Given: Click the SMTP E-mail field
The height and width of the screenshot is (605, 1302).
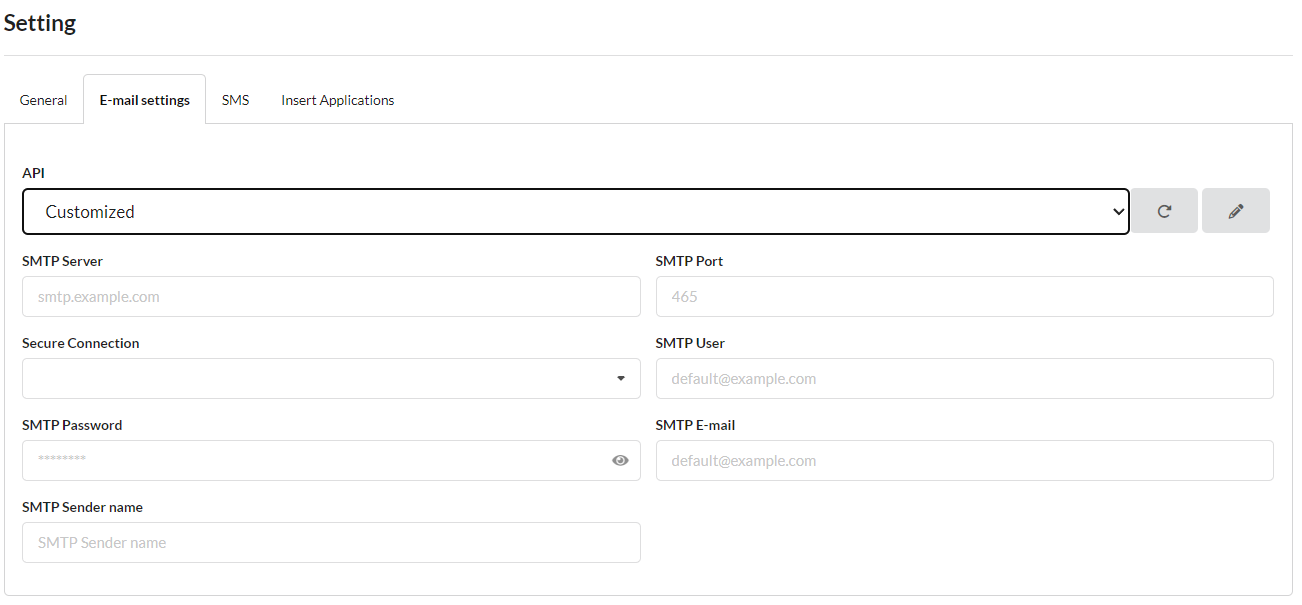Looking at the screenshot, I should pos(963,460).
